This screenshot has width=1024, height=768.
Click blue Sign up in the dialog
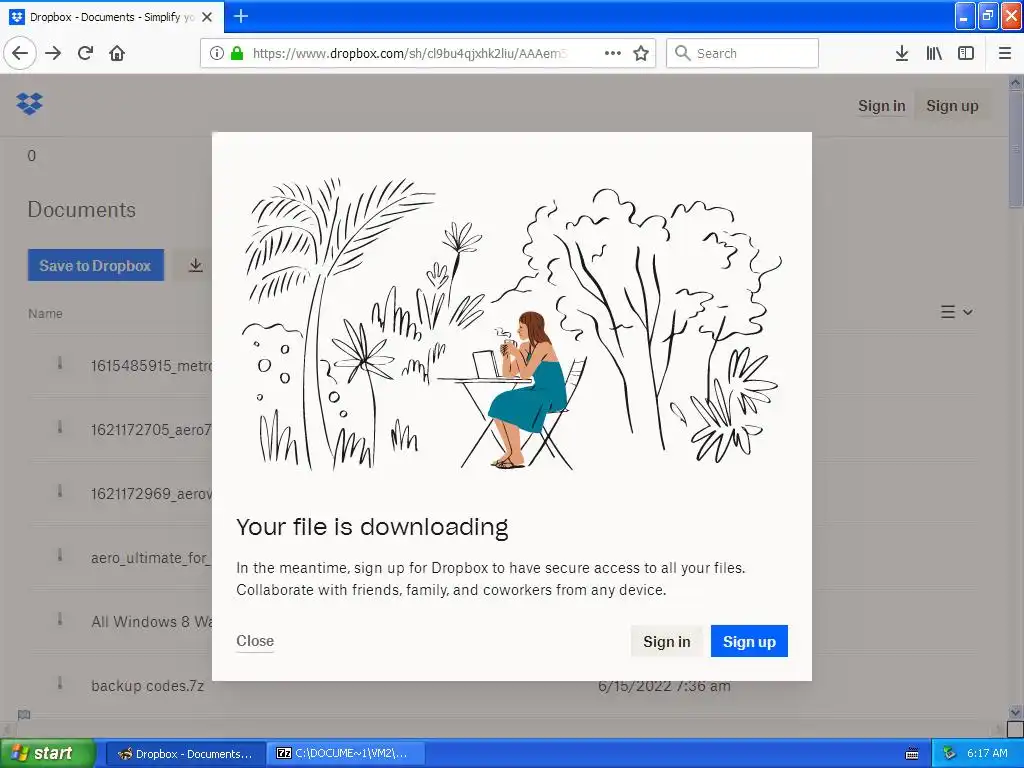click(x=749, y=641)
